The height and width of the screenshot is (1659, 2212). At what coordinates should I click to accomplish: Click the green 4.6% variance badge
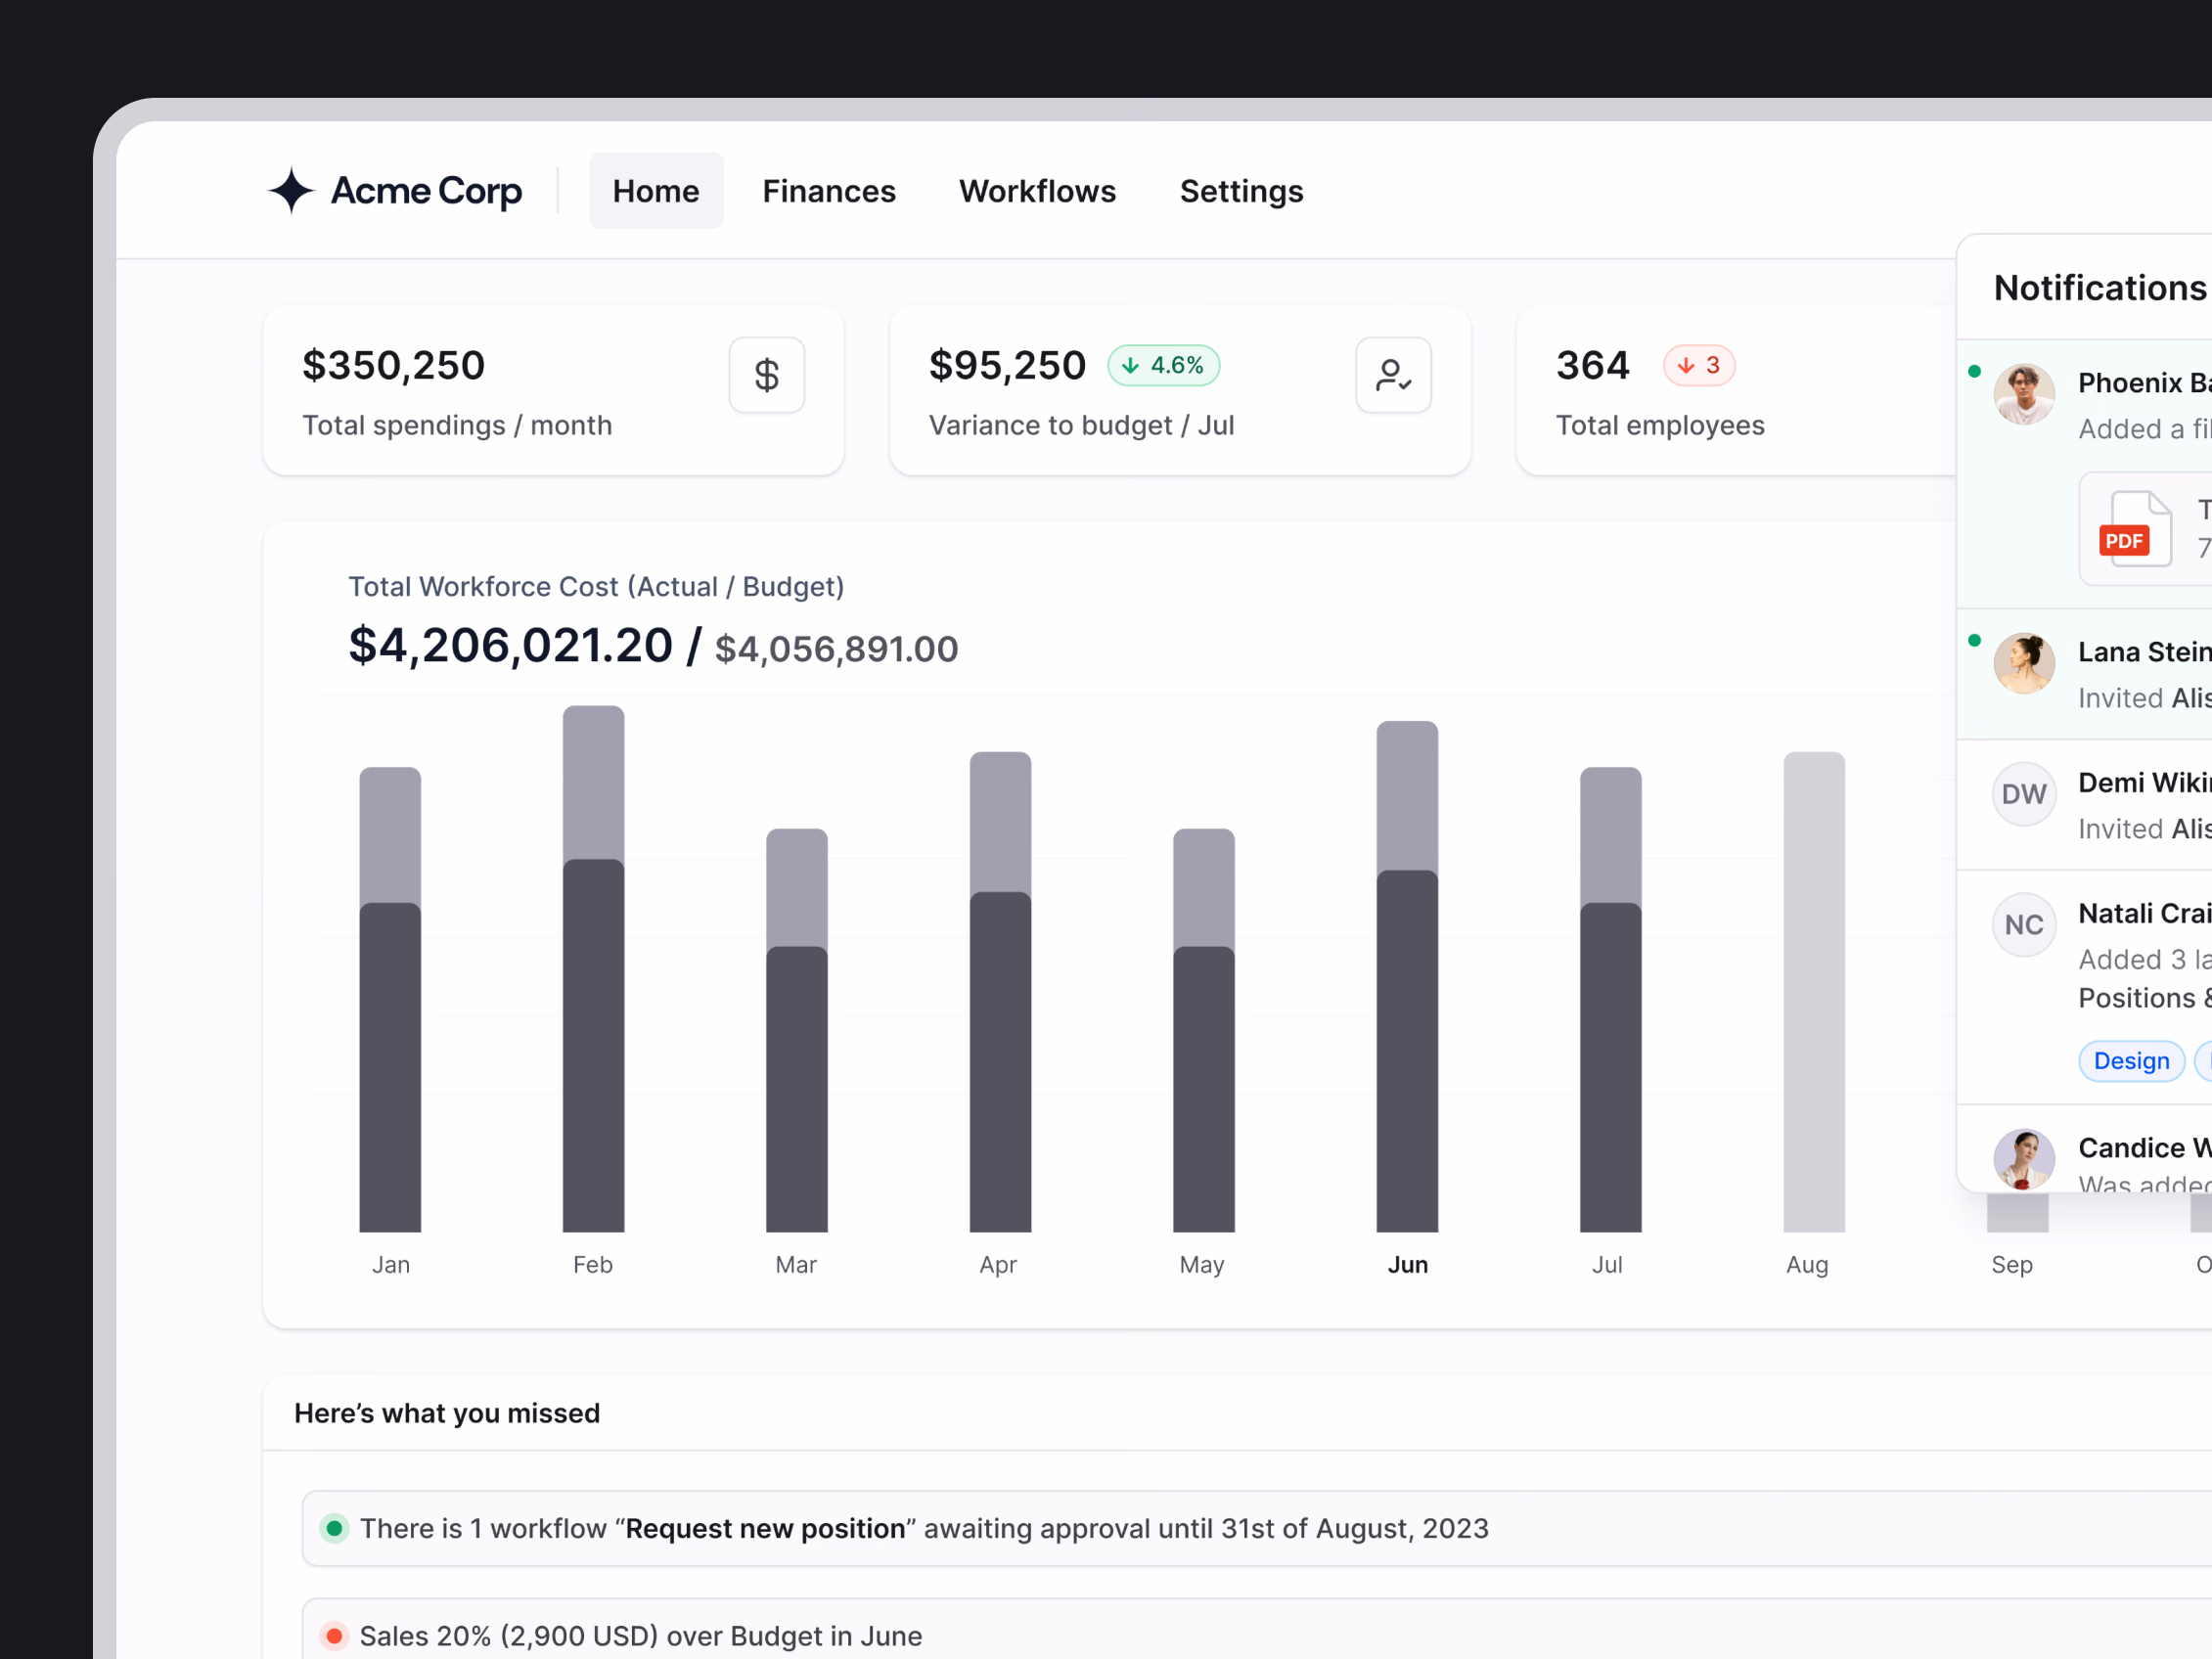tap(1163, 365)
